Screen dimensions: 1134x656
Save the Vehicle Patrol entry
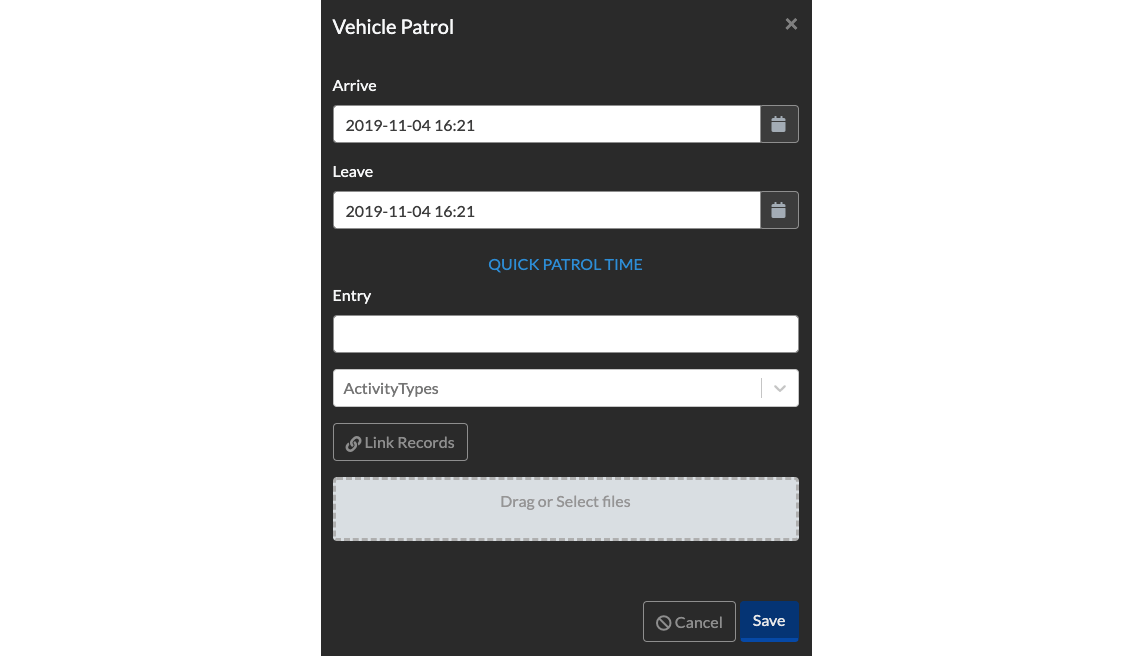coord(768,621)
